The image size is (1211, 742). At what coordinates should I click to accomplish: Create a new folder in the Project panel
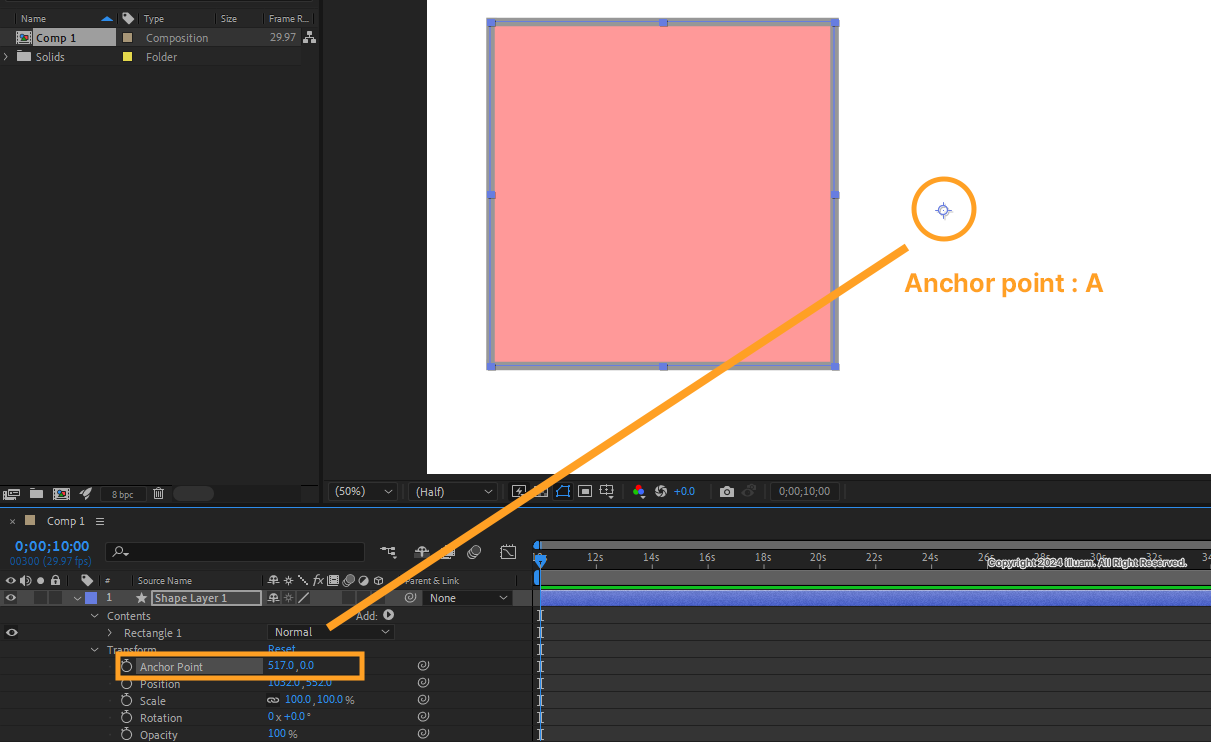[x=36, y=493]
